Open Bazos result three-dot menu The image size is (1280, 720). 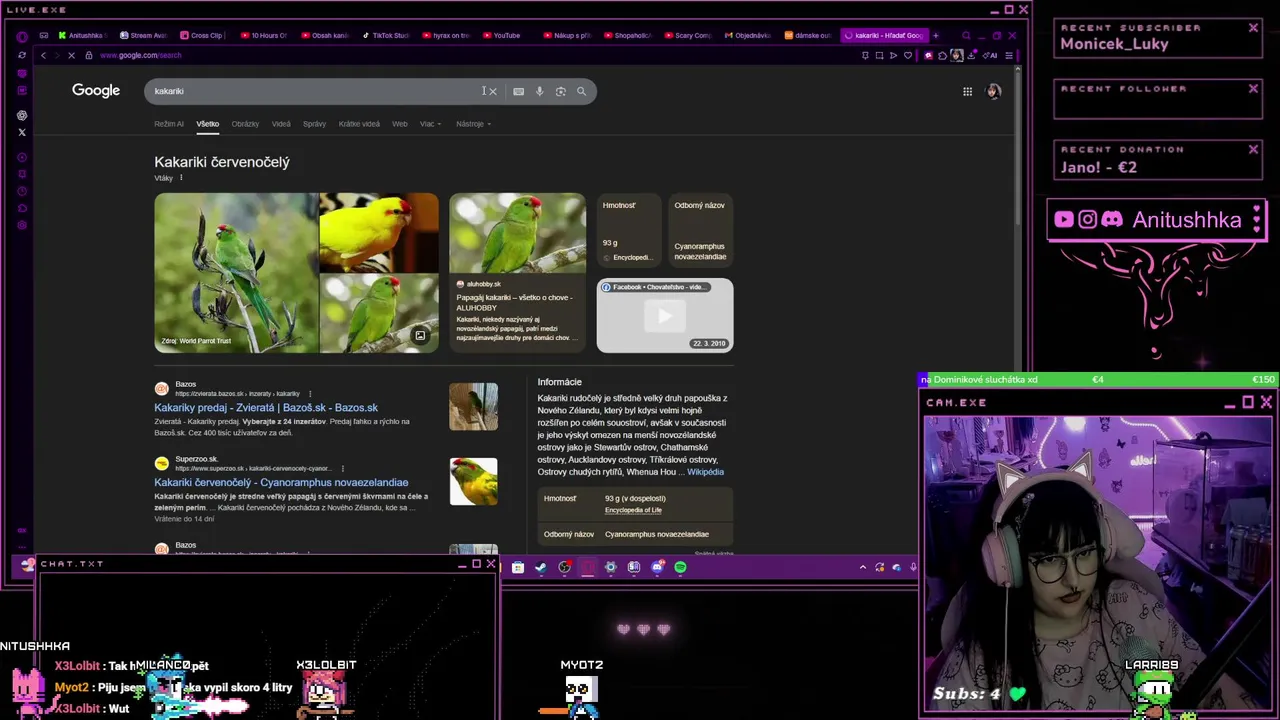coord(310,394)
